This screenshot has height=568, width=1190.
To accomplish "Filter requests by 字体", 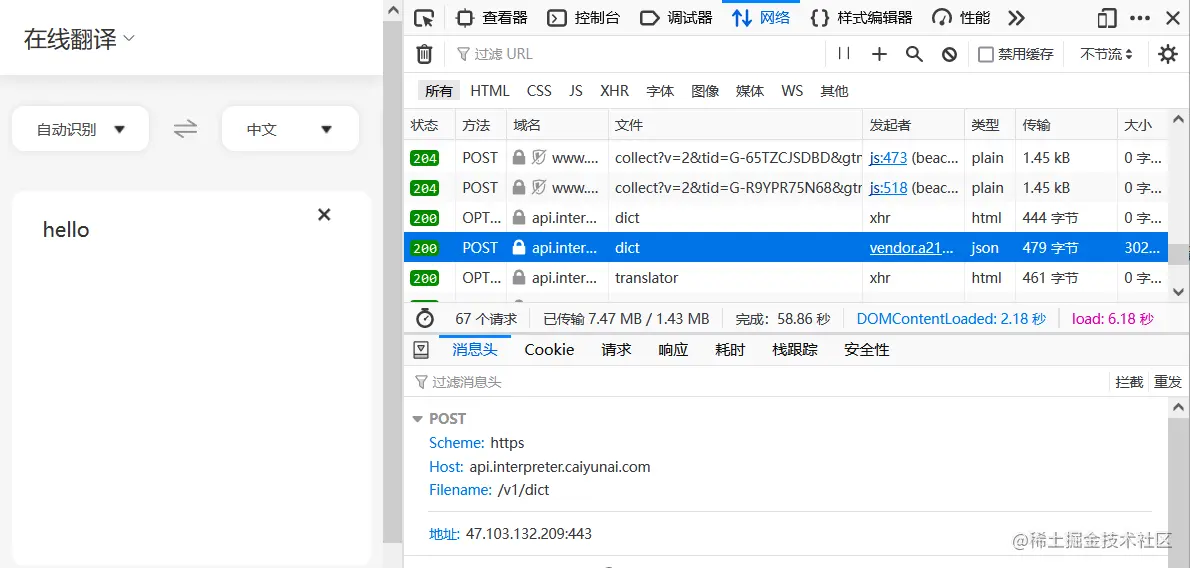I will 660,91.
